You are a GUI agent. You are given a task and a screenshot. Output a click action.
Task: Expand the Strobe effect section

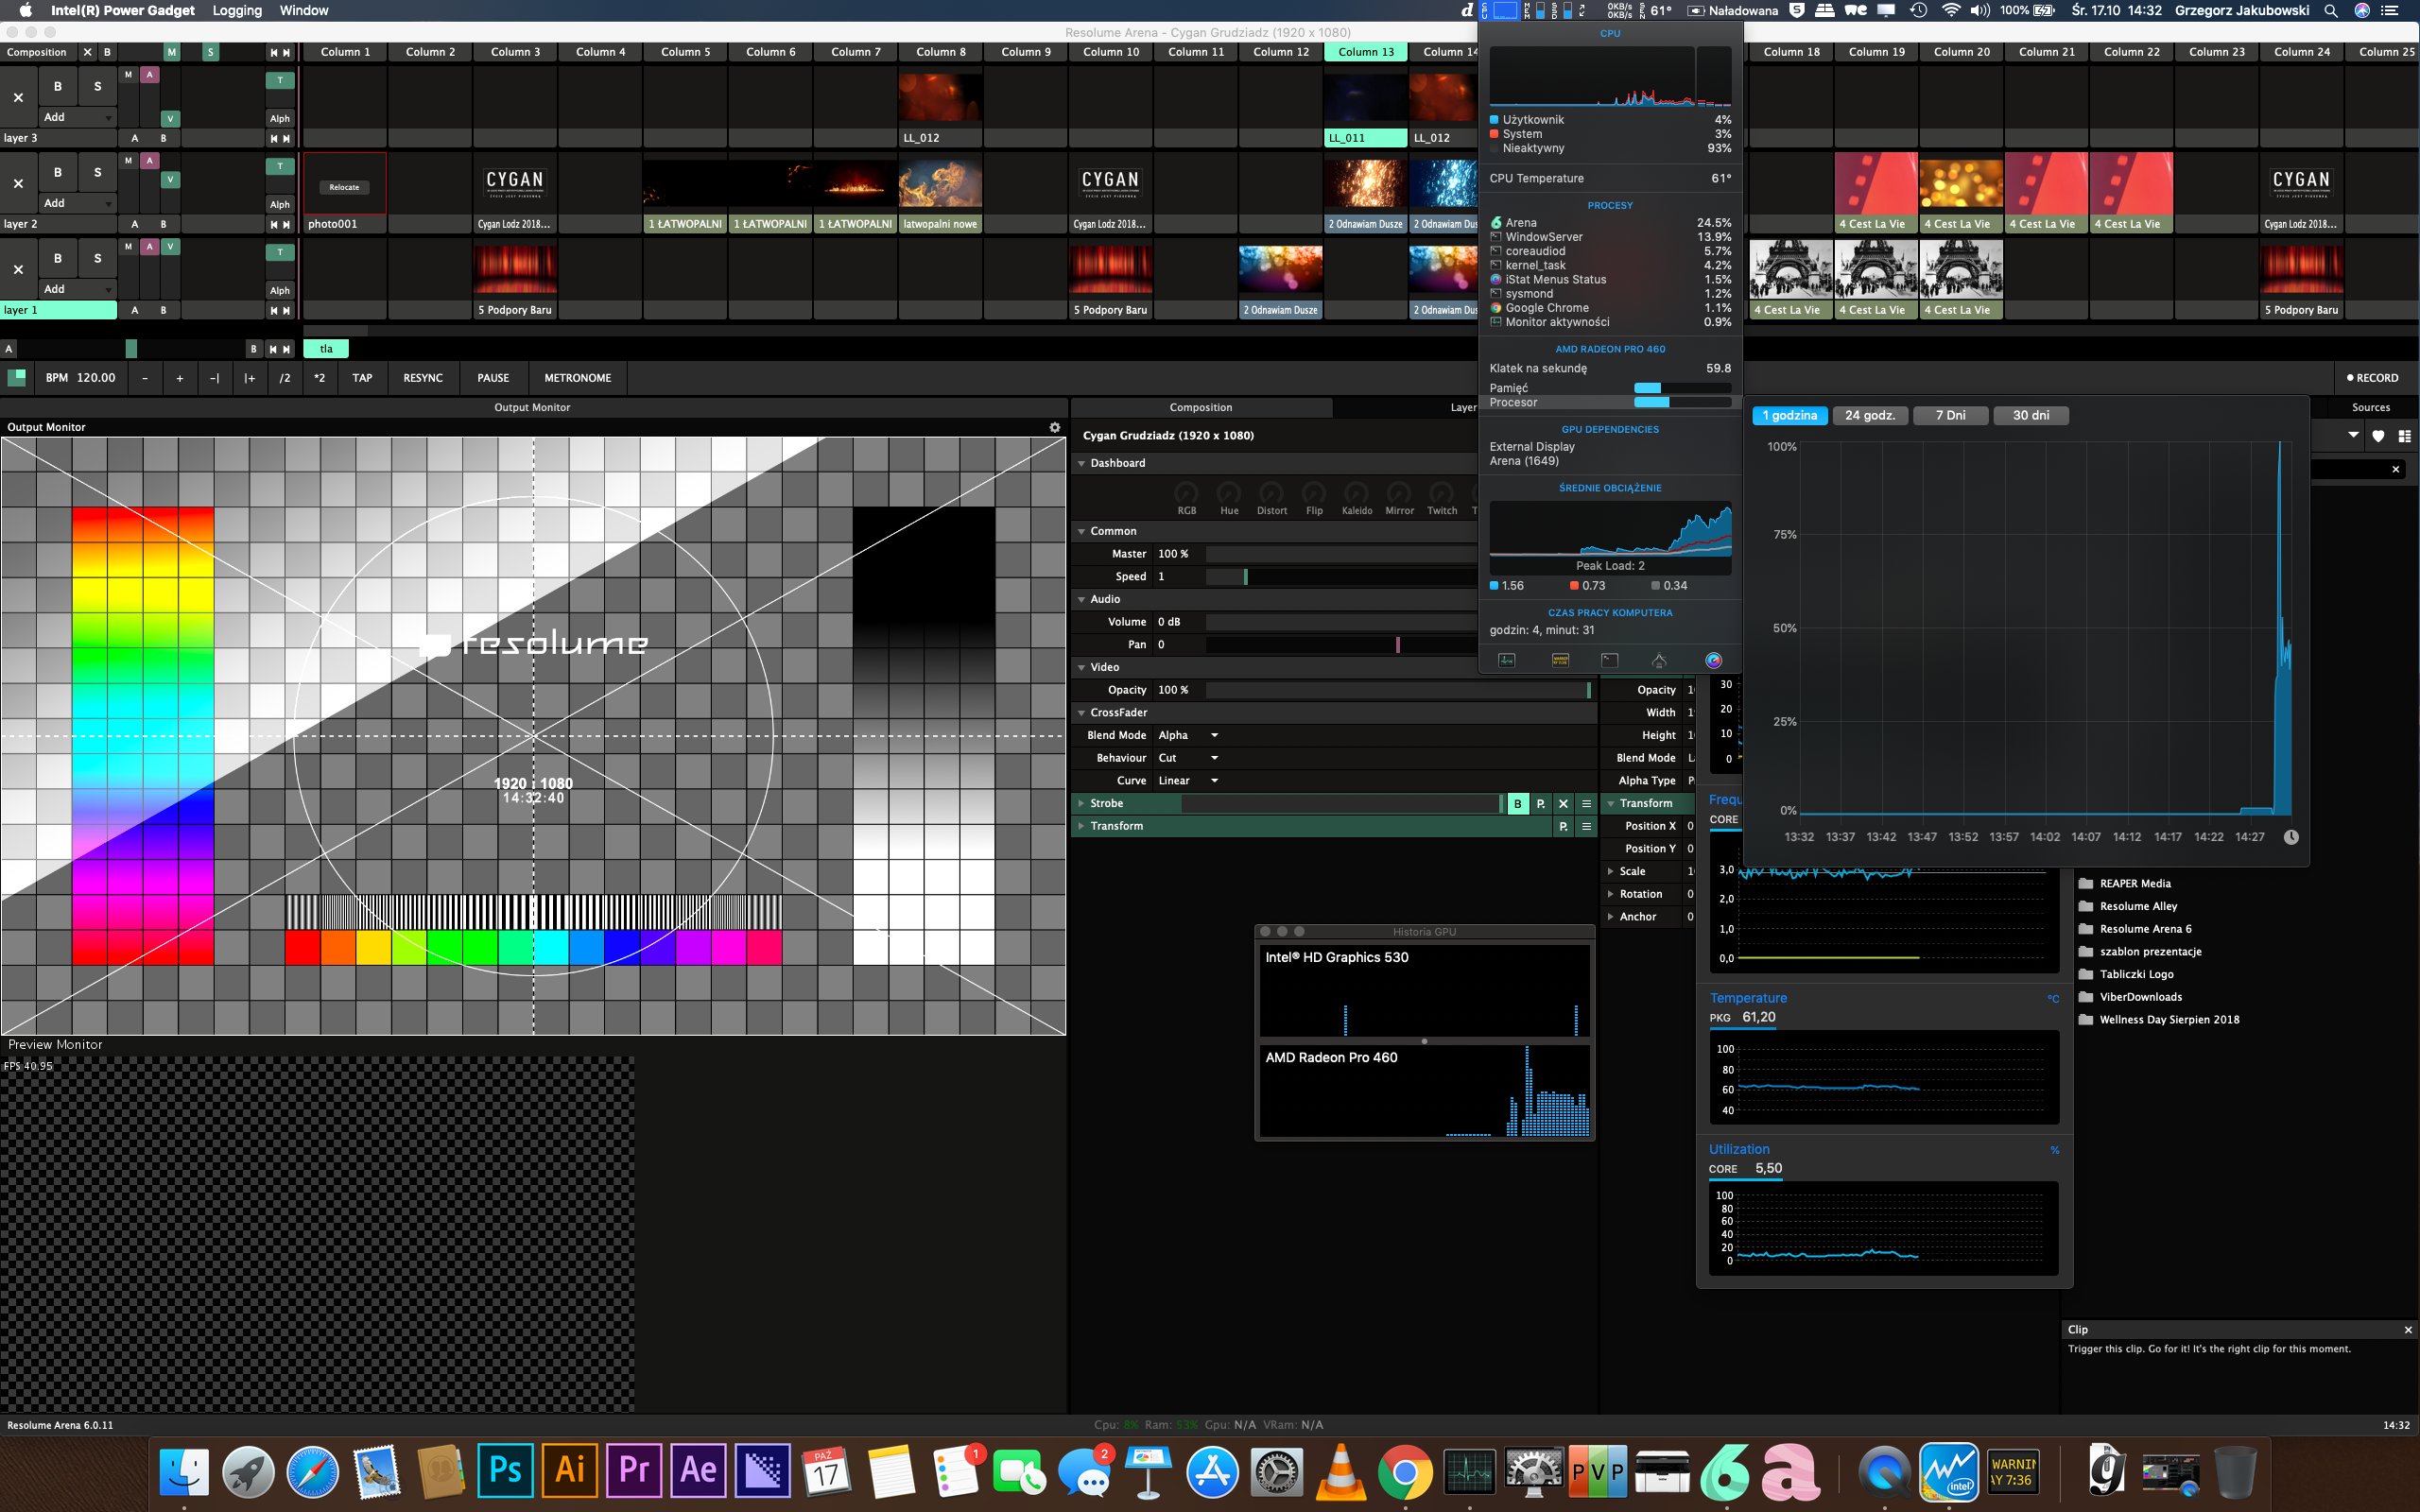click(1081, 804)
